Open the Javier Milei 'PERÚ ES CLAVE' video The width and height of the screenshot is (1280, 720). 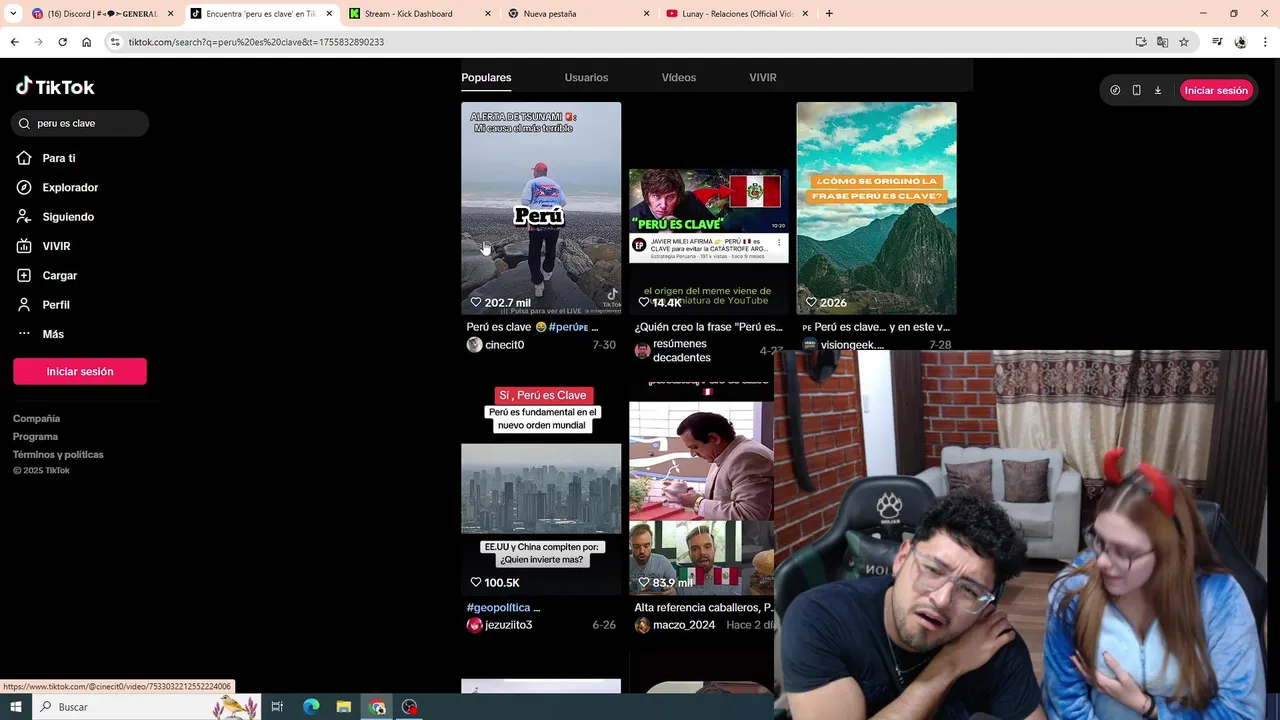pos(709,208)
